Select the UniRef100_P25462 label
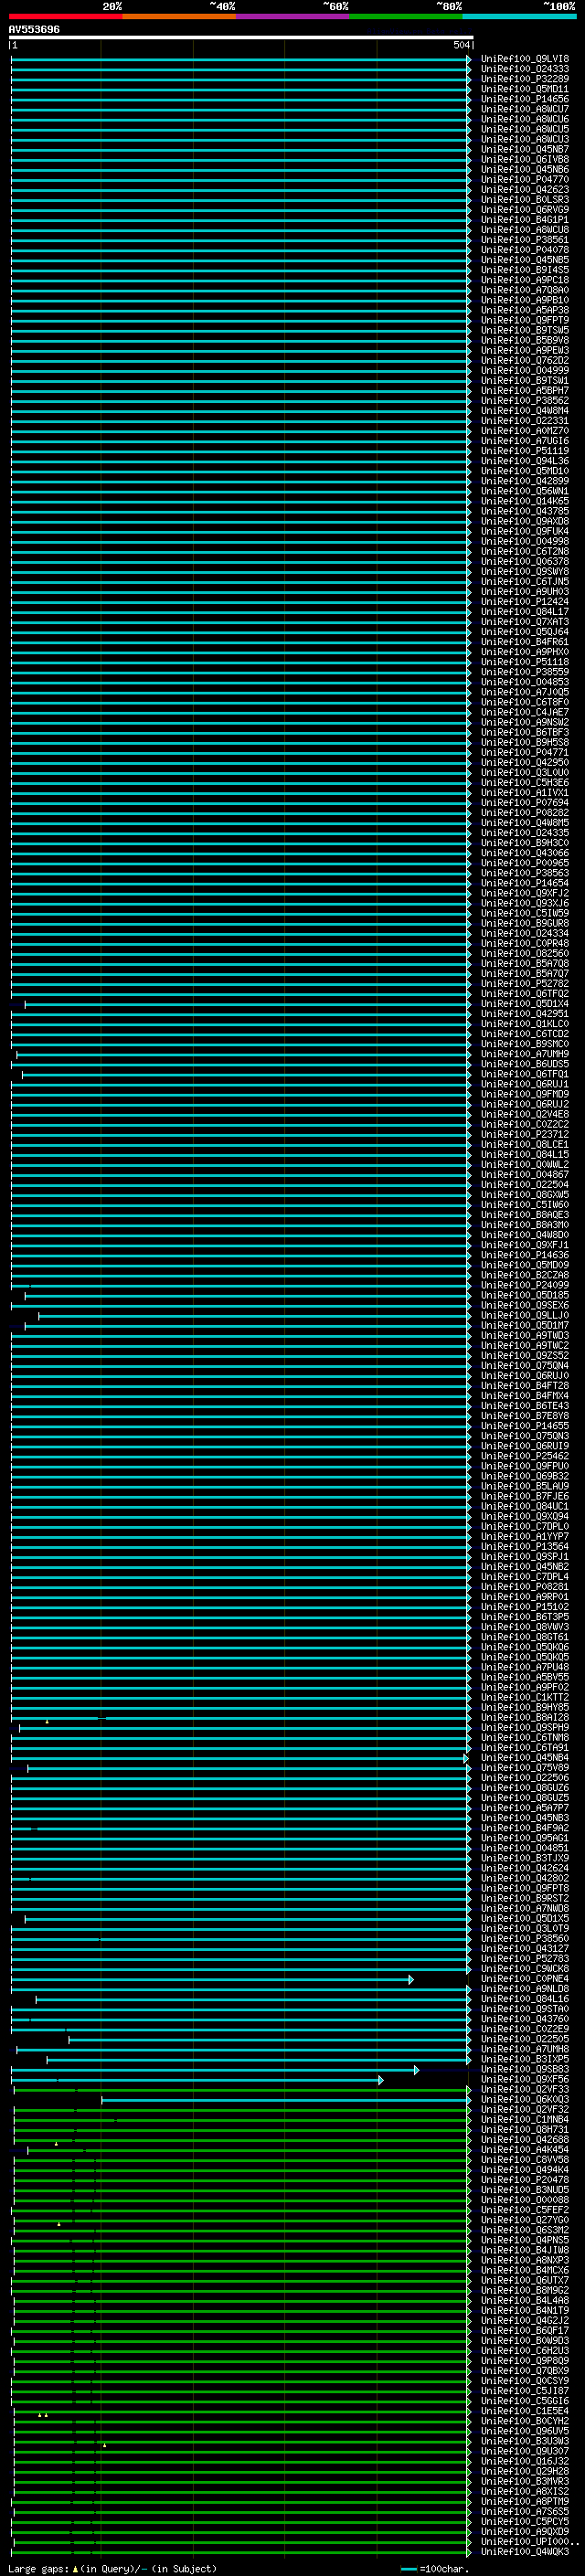The height and width of the screenshot is (2576, 585). [524, 1456]
